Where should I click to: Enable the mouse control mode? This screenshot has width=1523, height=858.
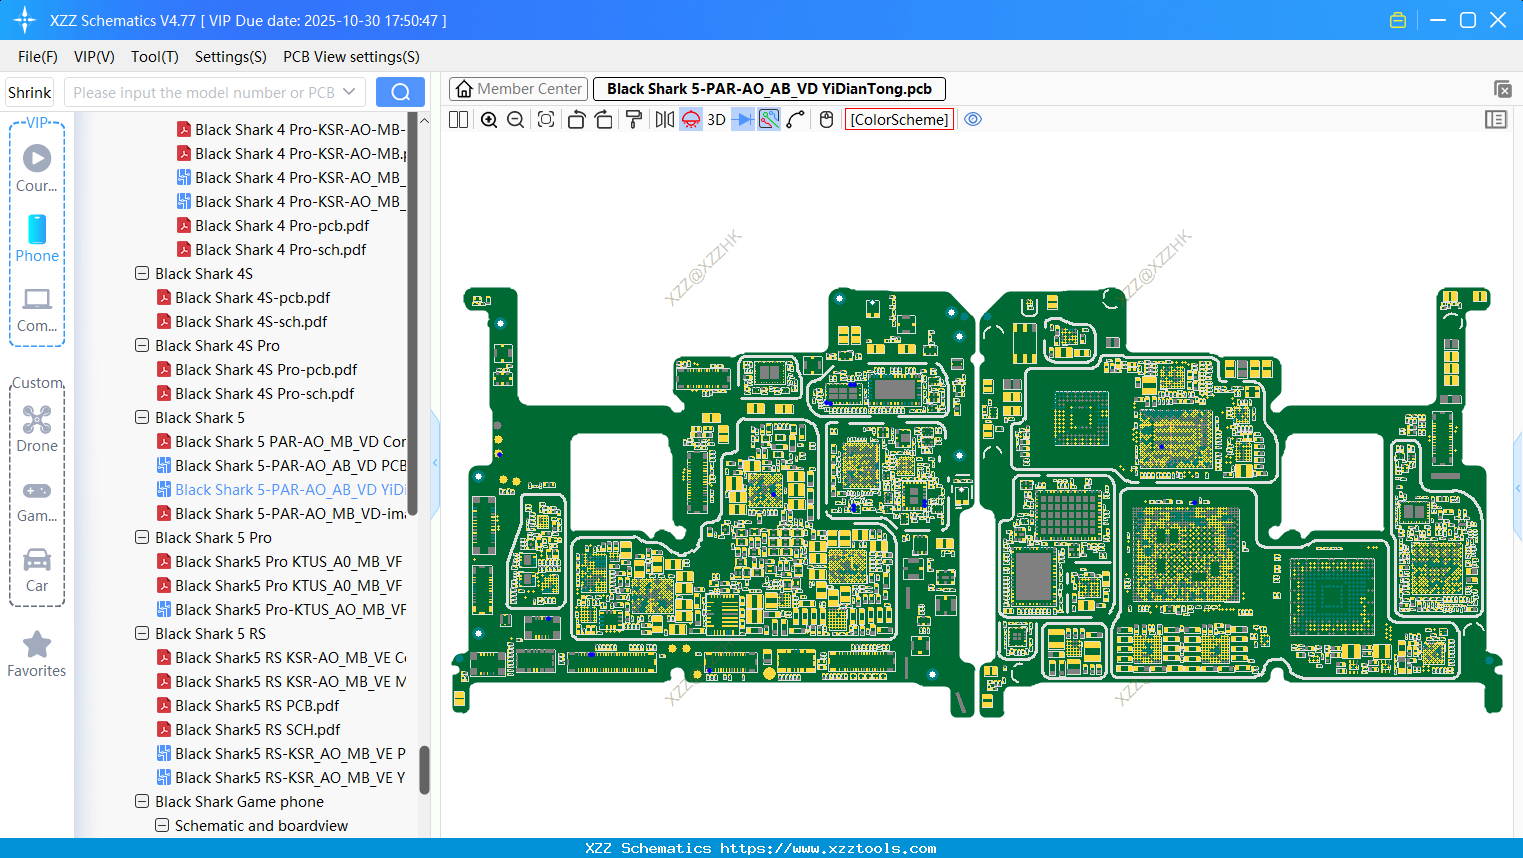point(825,119)
